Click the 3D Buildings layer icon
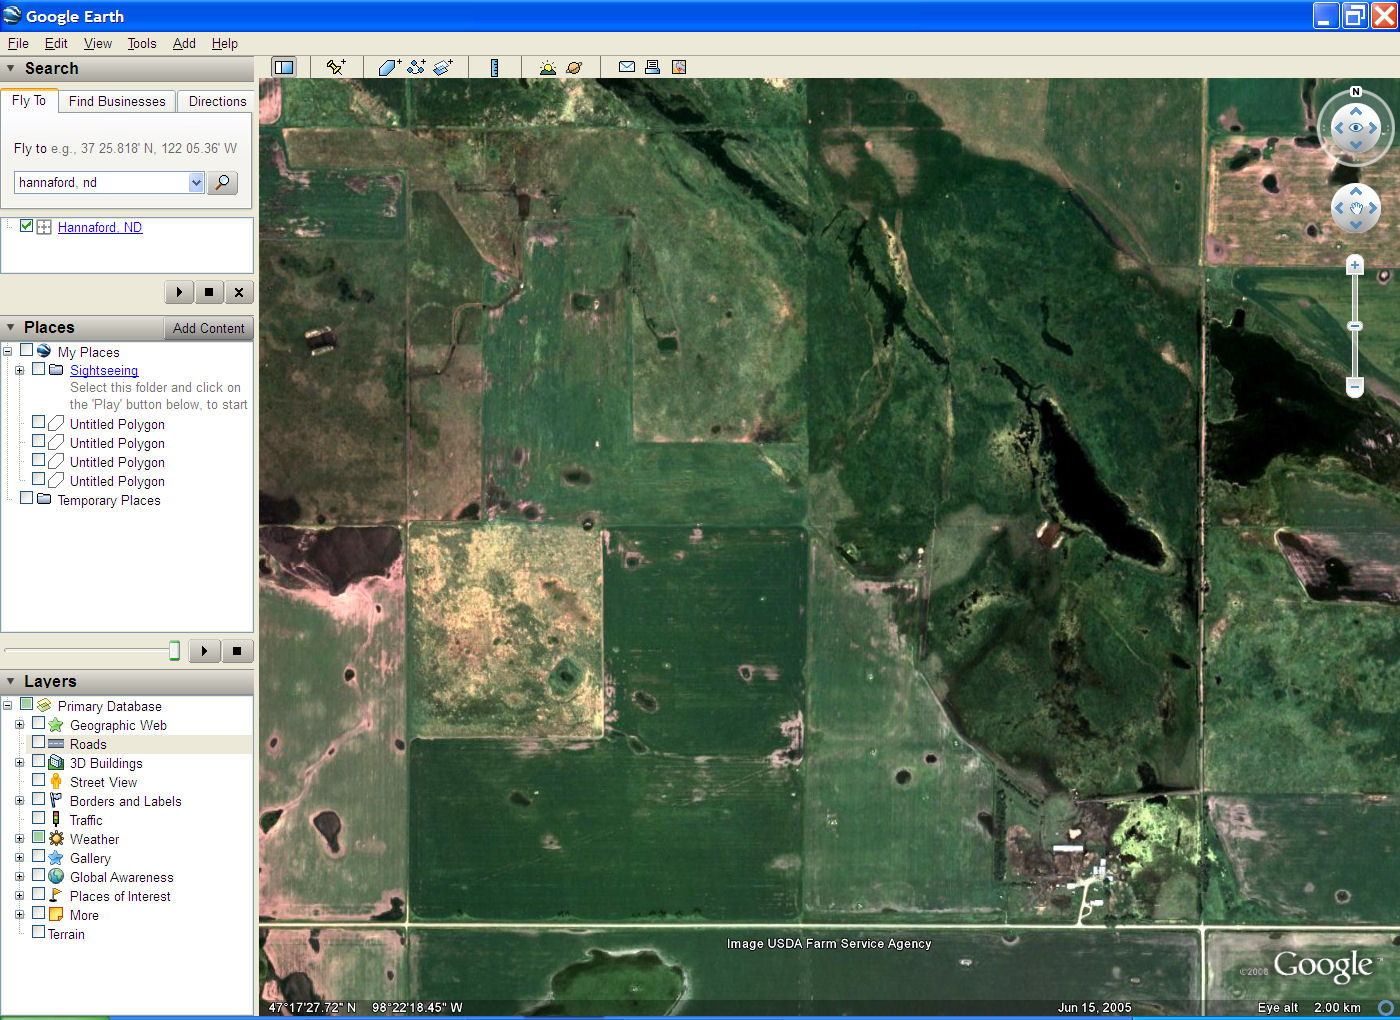This screenshot has height=1020, width=1400. (x=56, y=762)
